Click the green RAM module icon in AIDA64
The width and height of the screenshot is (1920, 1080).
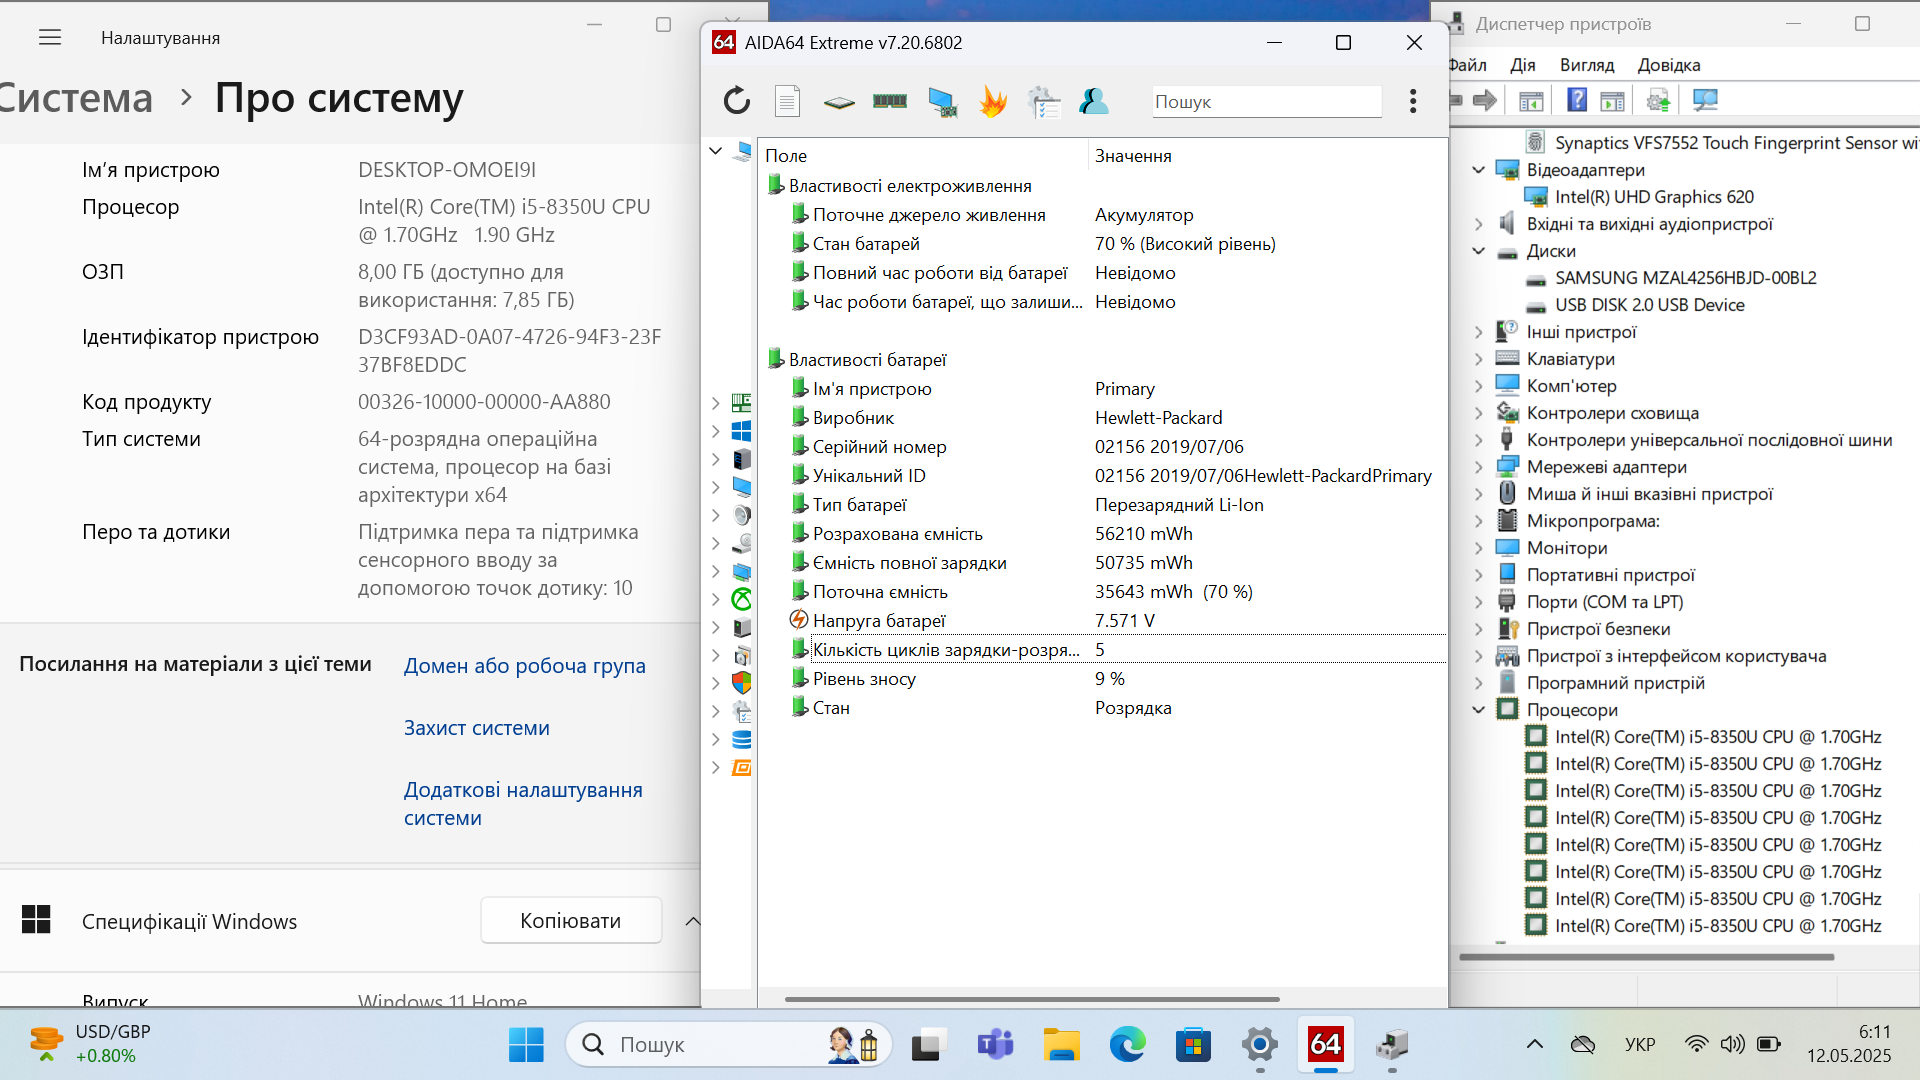(x=890, y=101)
